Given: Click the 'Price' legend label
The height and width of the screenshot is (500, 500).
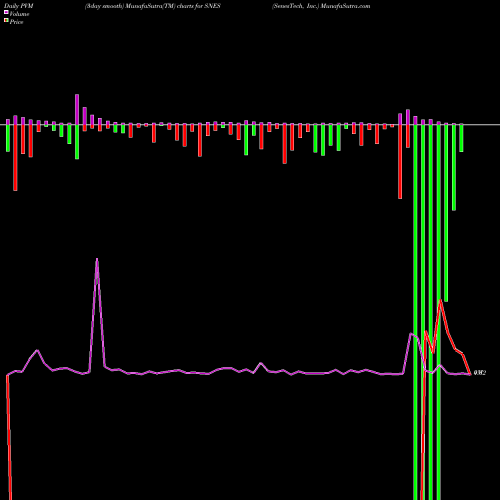Looking at the screenshot, I should [x=16, y=22].
